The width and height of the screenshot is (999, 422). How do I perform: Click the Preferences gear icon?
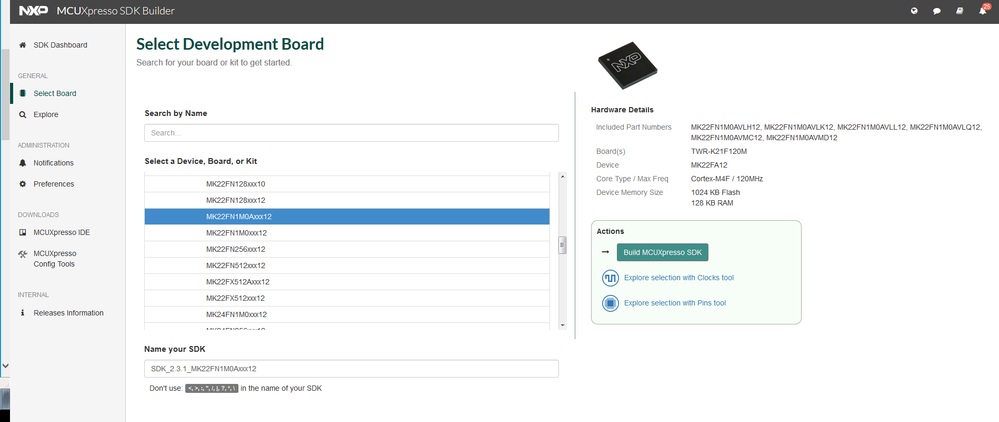coord(23,184)
